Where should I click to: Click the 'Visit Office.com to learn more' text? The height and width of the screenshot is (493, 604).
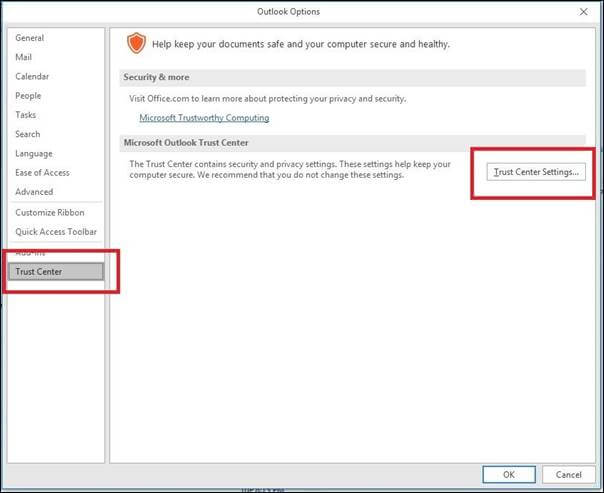coord(268,99)
